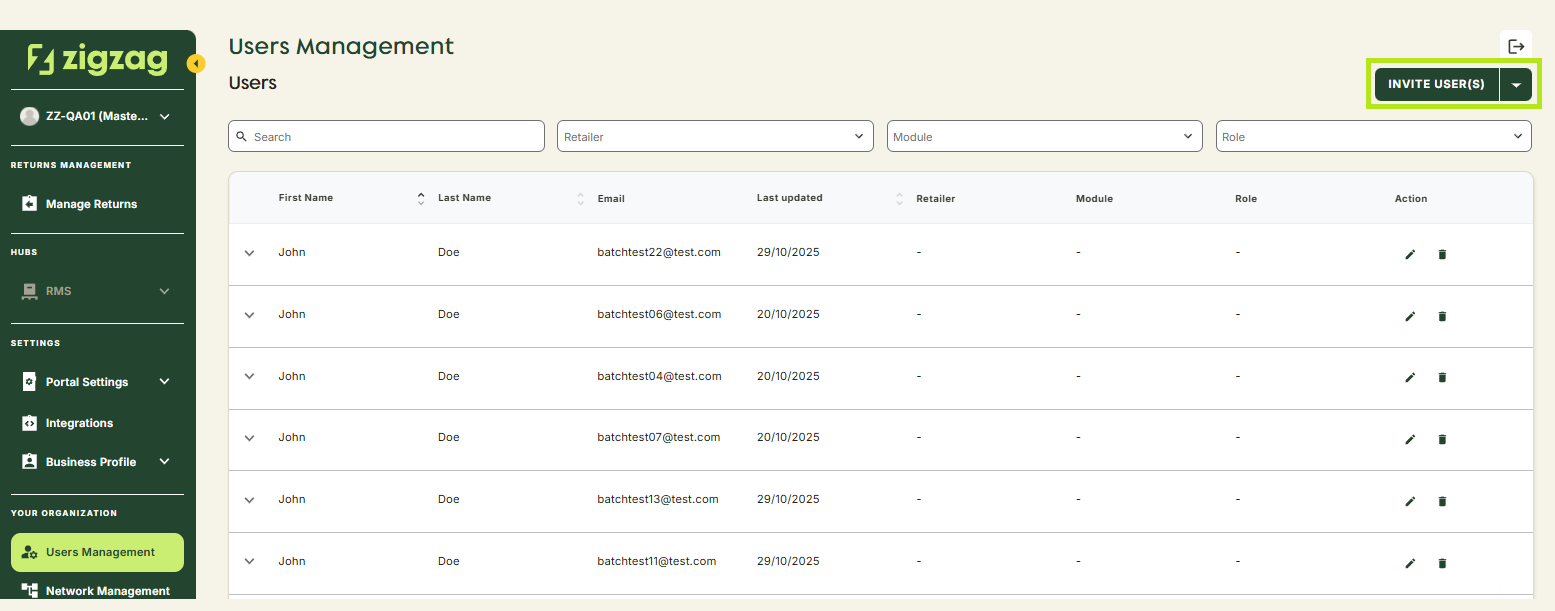This screenshot has width=1555, height=611.
Task: Collapse the sidebar with yellow arrow button
Action: click(196, 64)
